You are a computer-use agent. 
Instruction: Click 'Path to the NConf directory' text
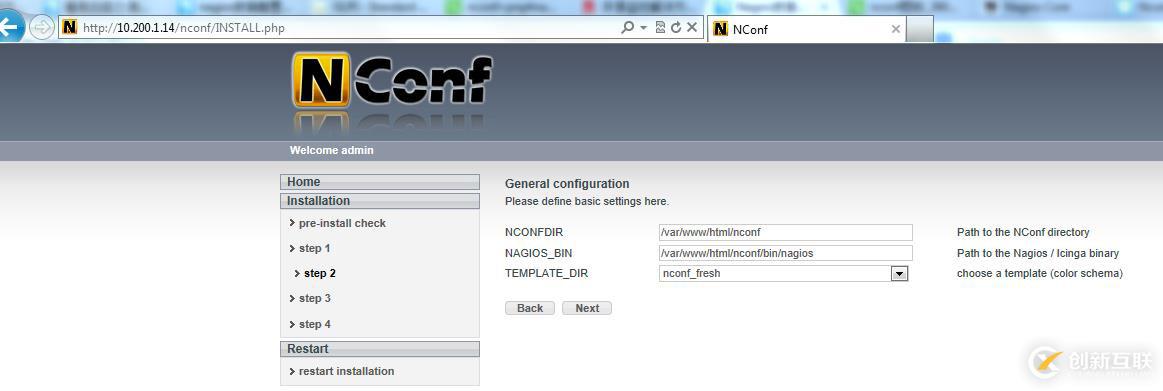pyautogui.click(x=1023, y=233)
